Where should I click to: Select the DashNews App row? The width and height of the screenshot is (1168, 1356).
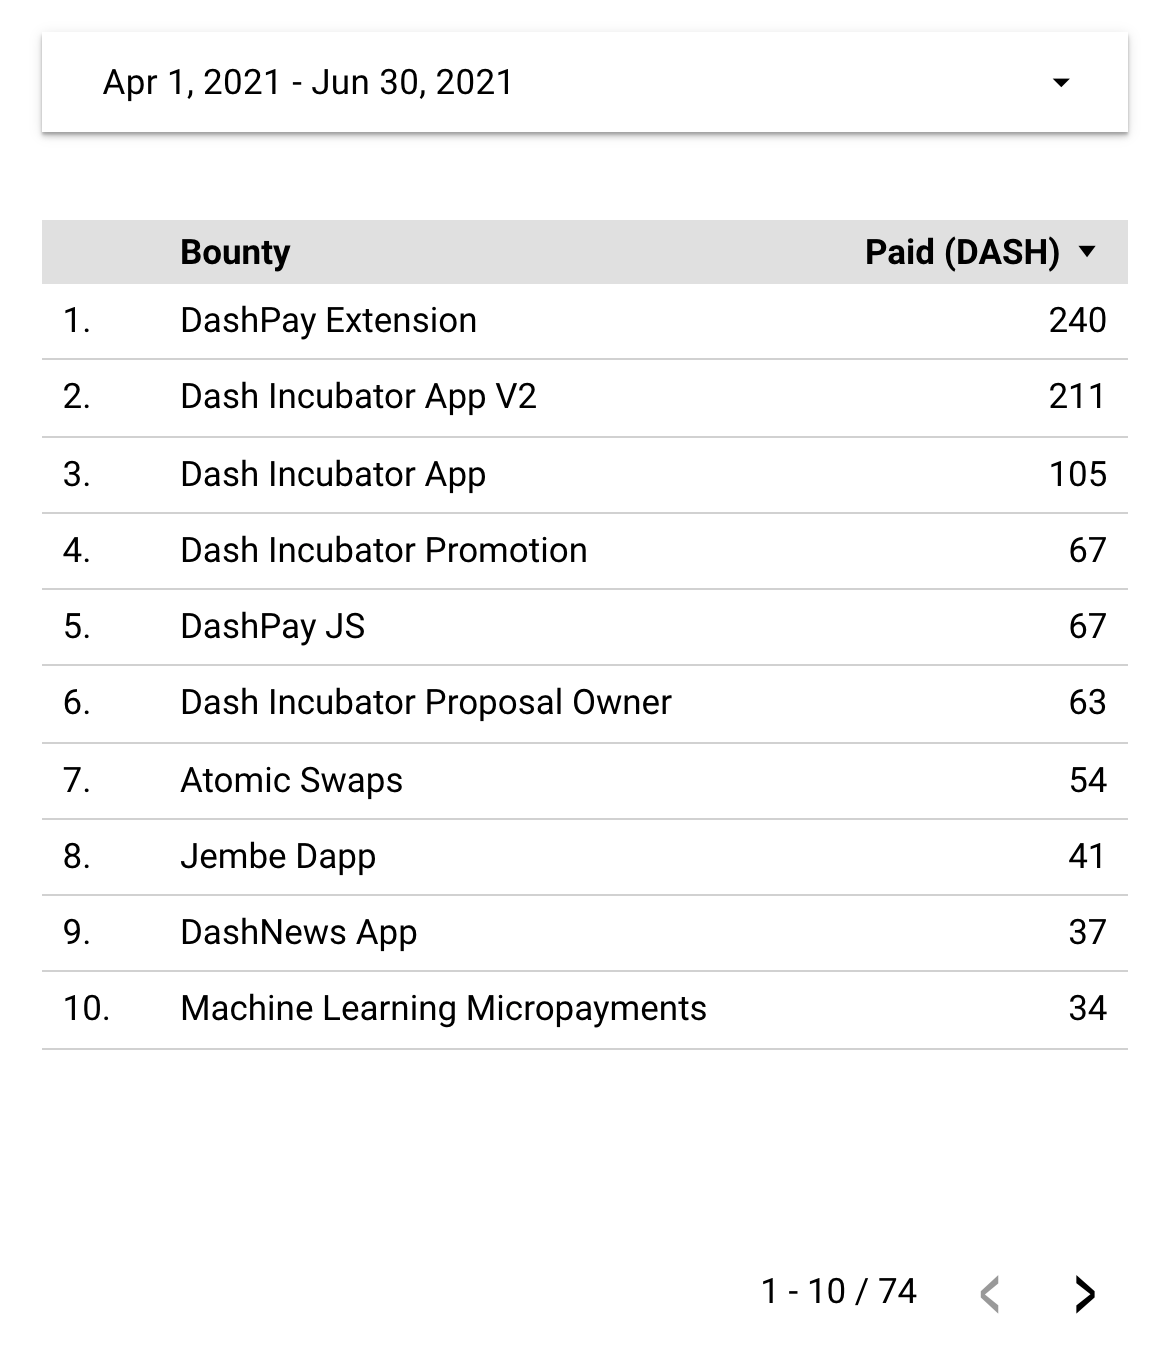(x=585, y=933)
